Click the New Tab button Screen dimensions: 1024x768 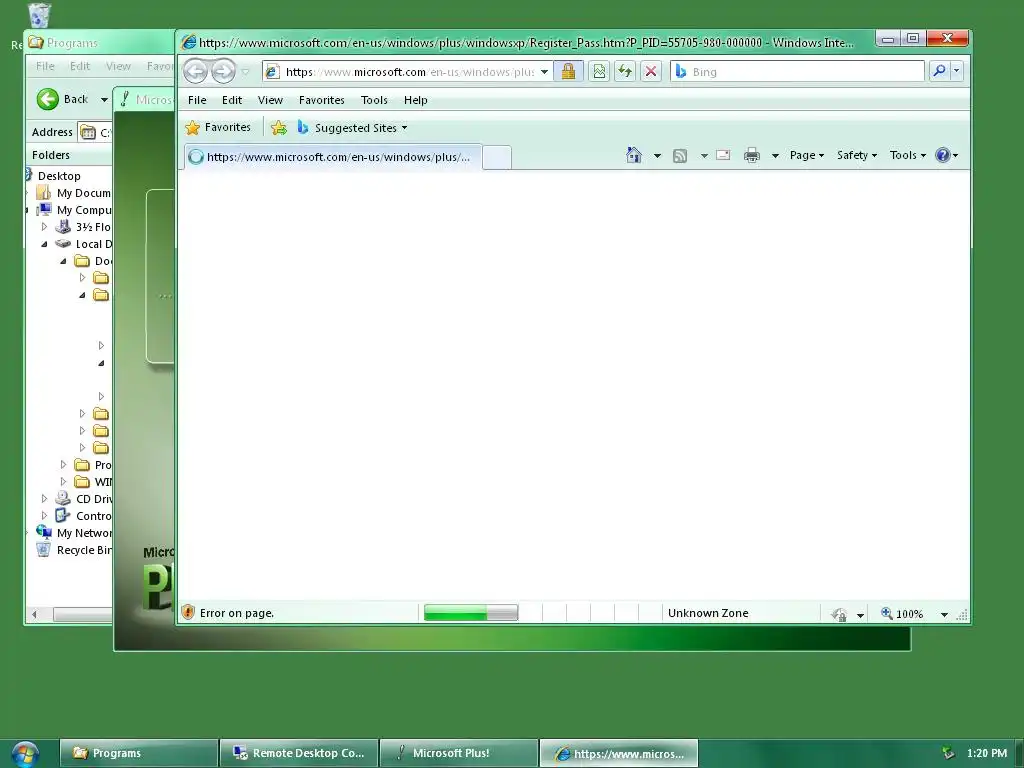point(497,157)
